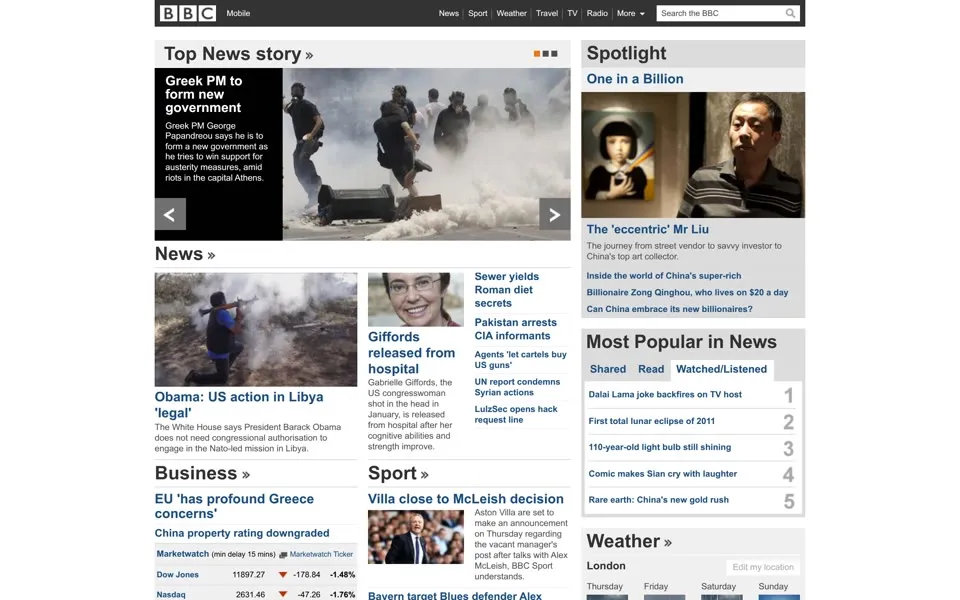960x600 pixels.
Task: Open Radio in top navigation
Action: 597,13
